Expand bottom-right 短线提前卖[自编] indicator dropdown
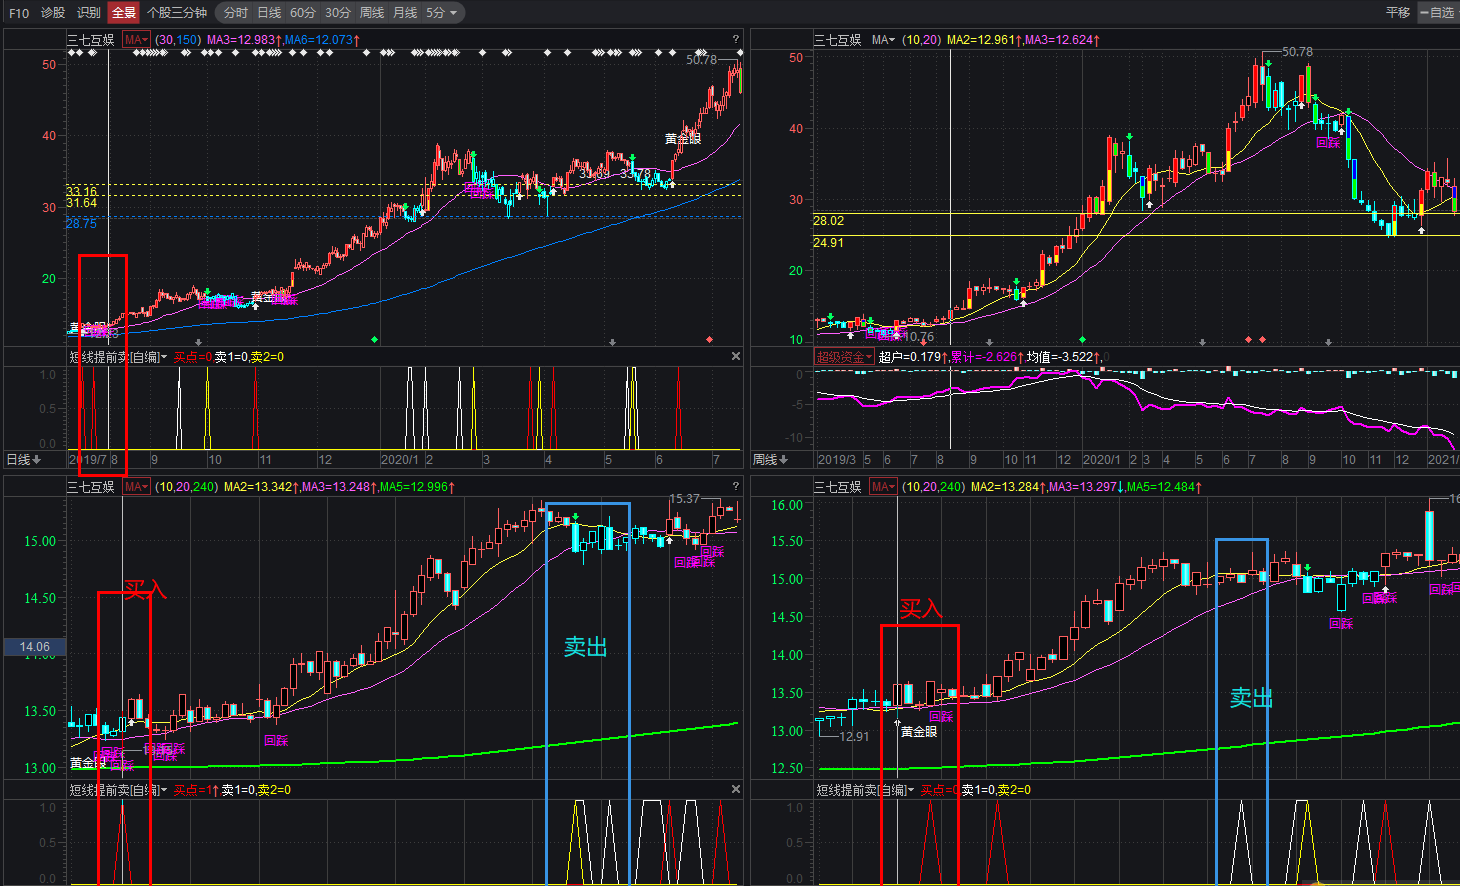The image size is (1460, 886). (x=865, y=790)
